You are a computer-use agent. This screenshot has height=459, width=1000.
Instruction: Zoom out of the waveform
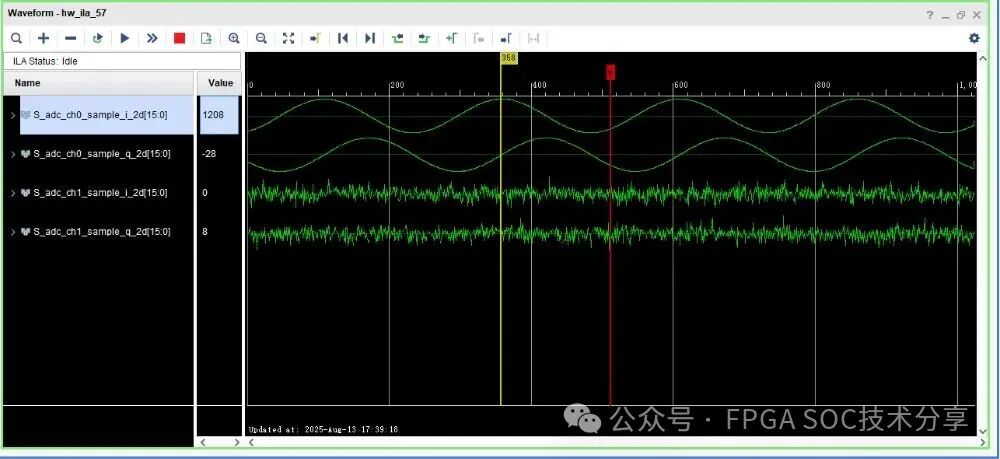261,38
